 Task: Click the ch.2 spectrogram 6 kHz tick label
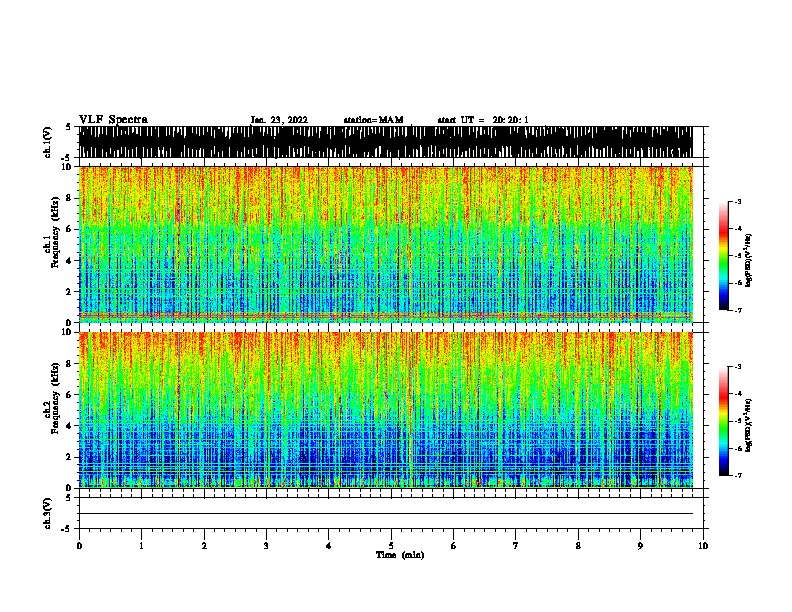[69, 394]
